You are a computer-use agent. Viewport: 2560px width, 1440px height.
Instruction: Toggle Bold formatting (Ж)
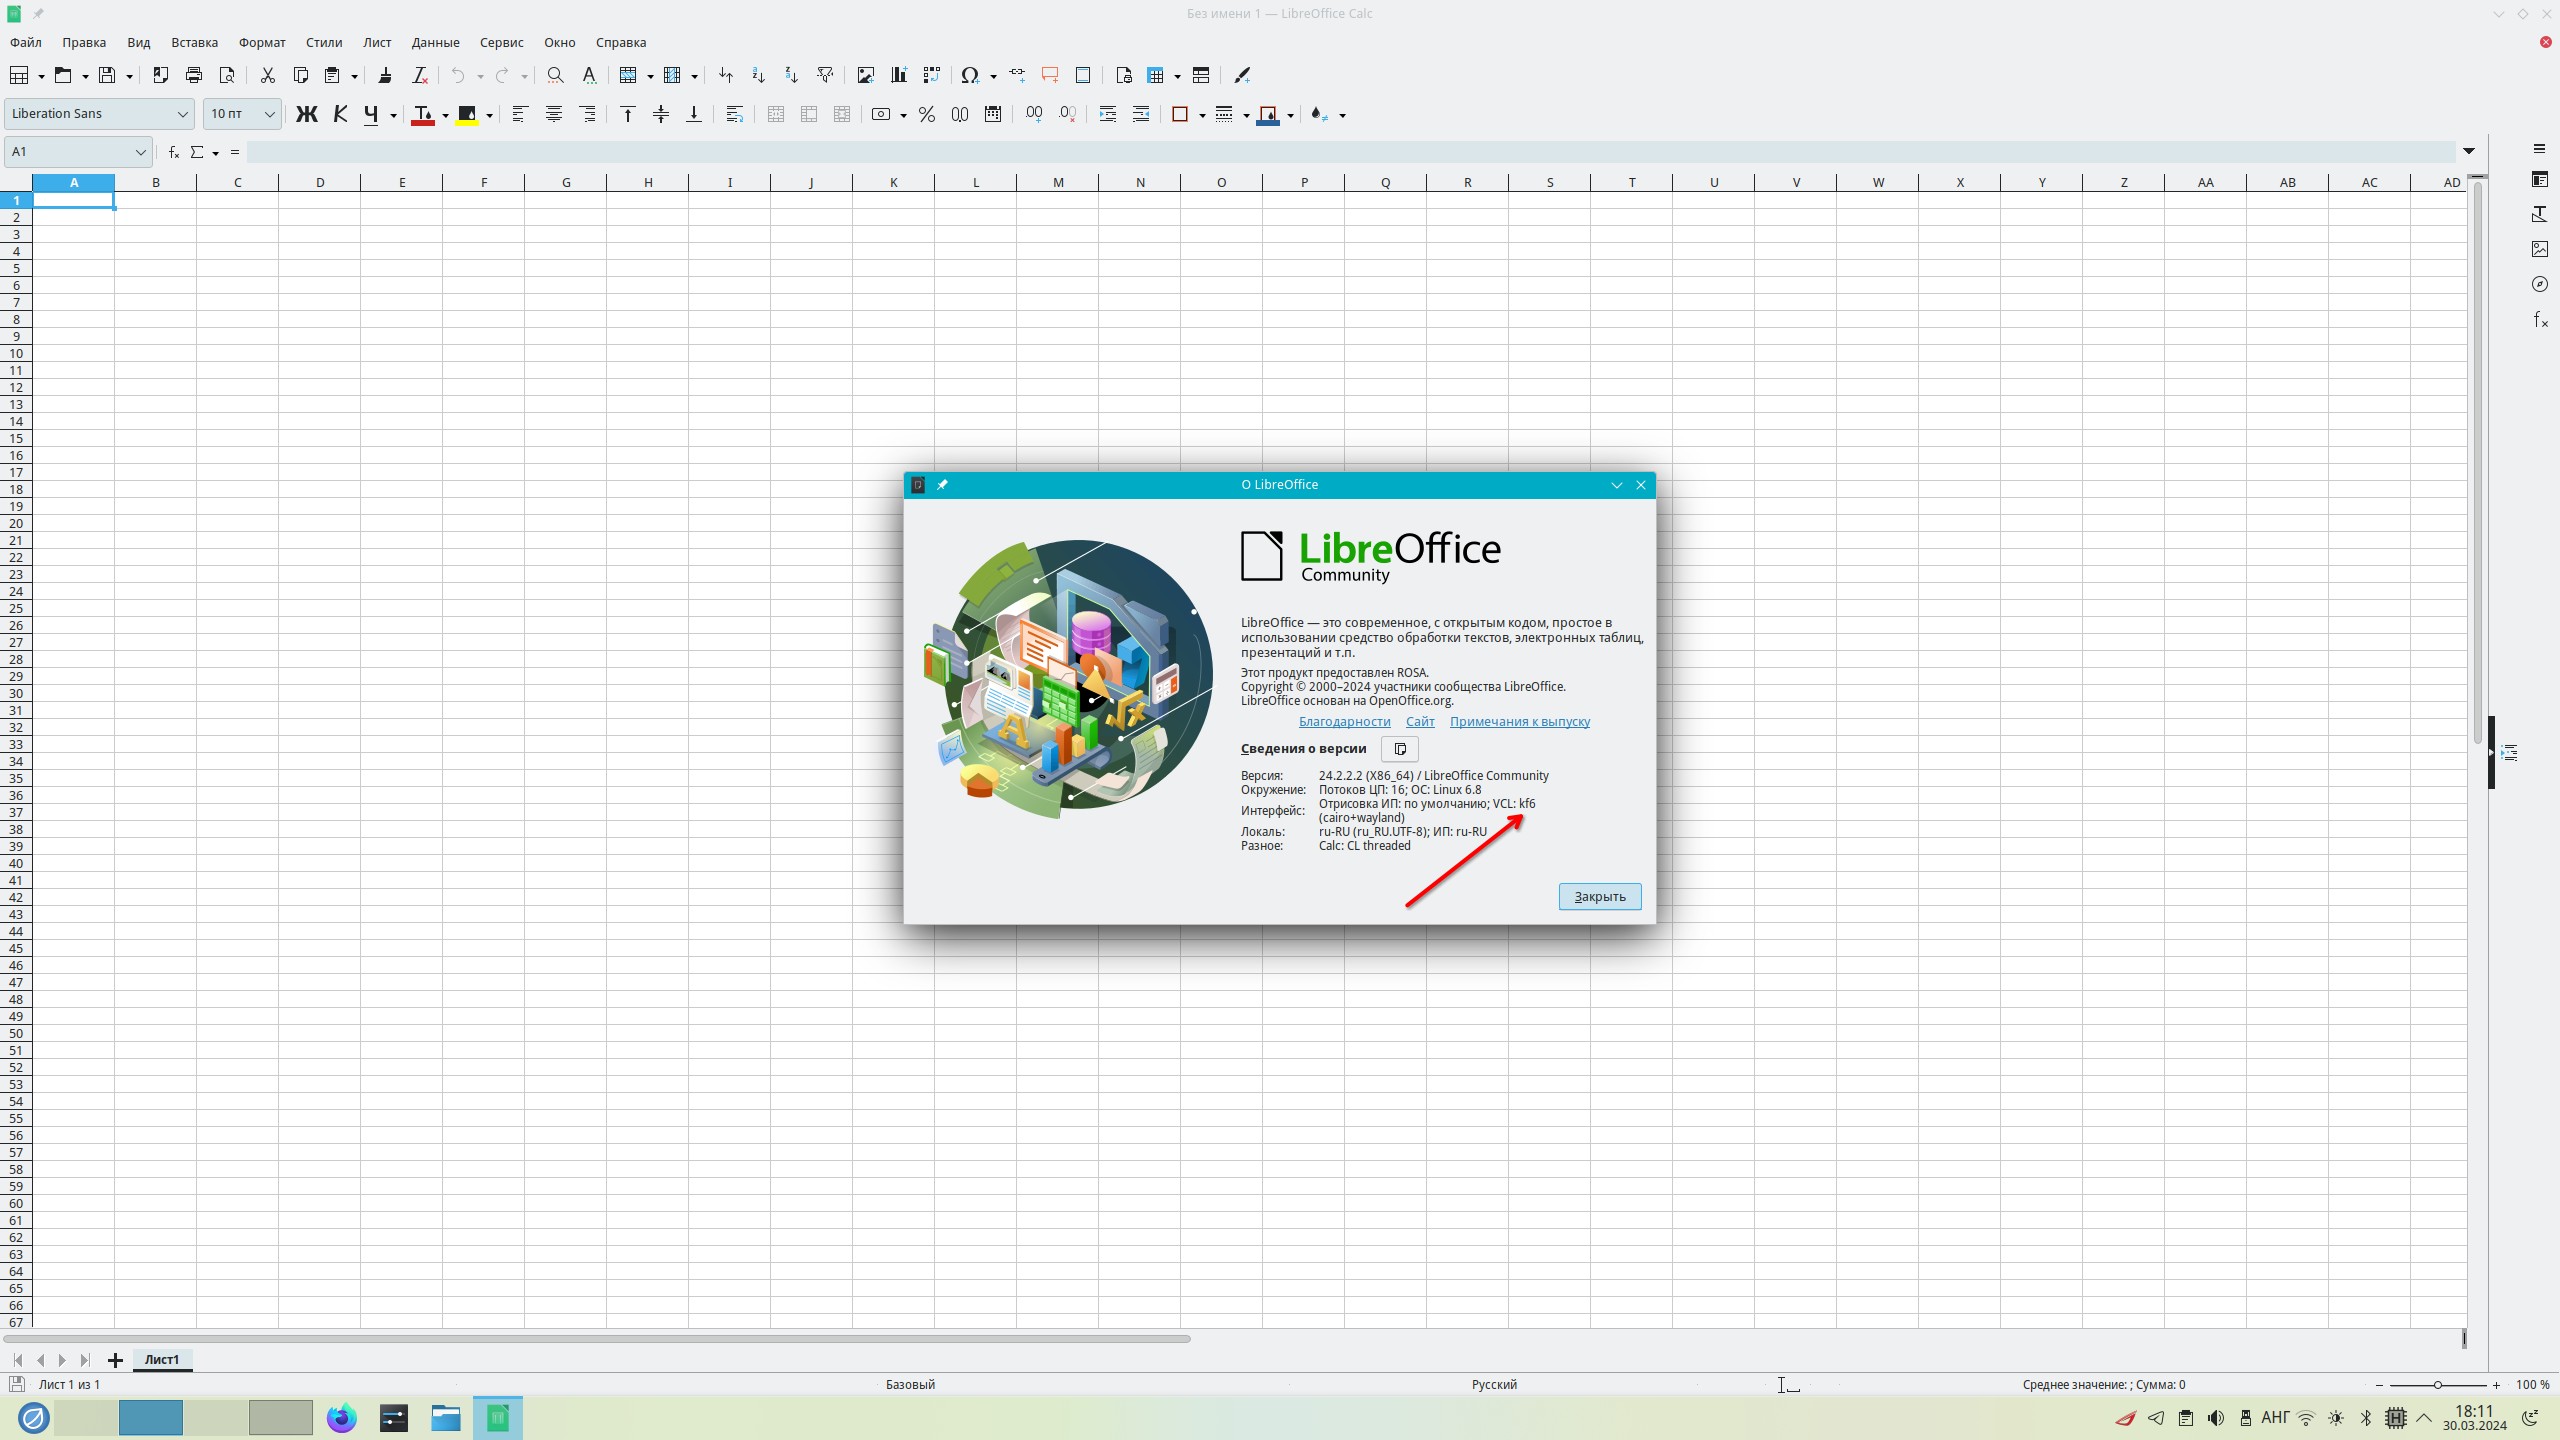click(x=306, y=114)
